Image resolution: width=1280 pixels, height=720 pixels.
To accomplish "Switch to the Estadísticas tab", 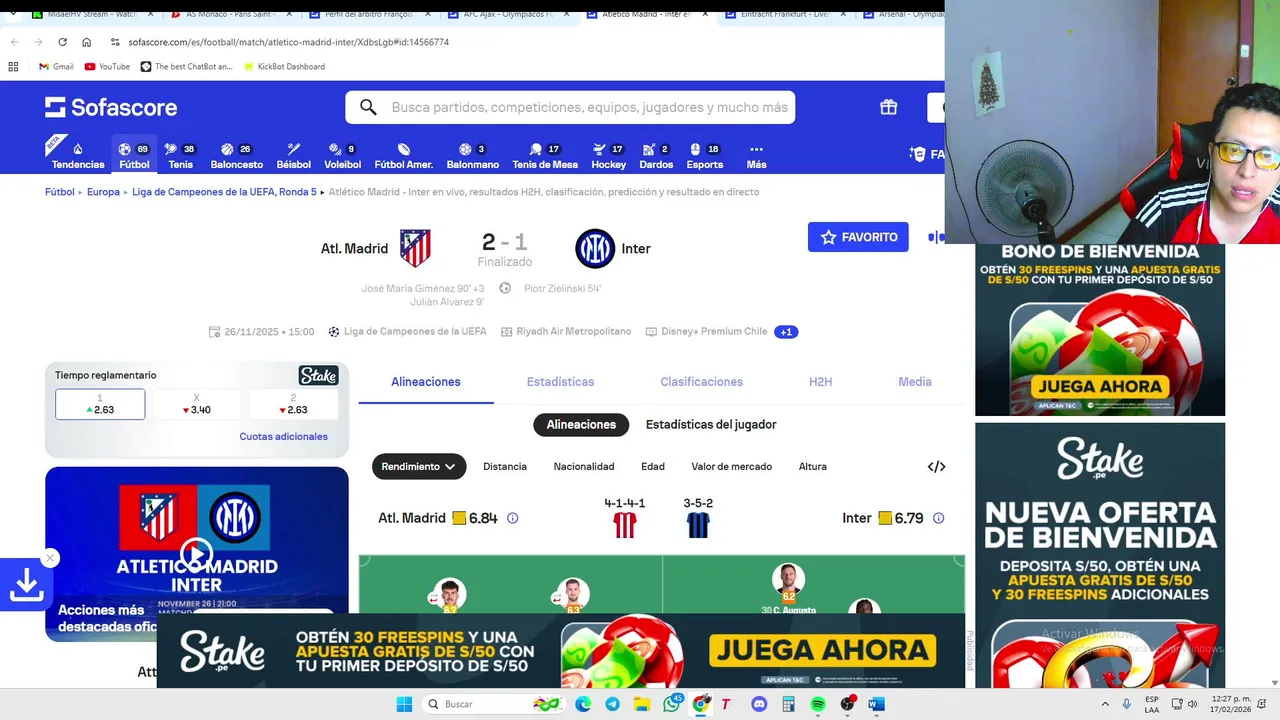I will tap(560, 382).
